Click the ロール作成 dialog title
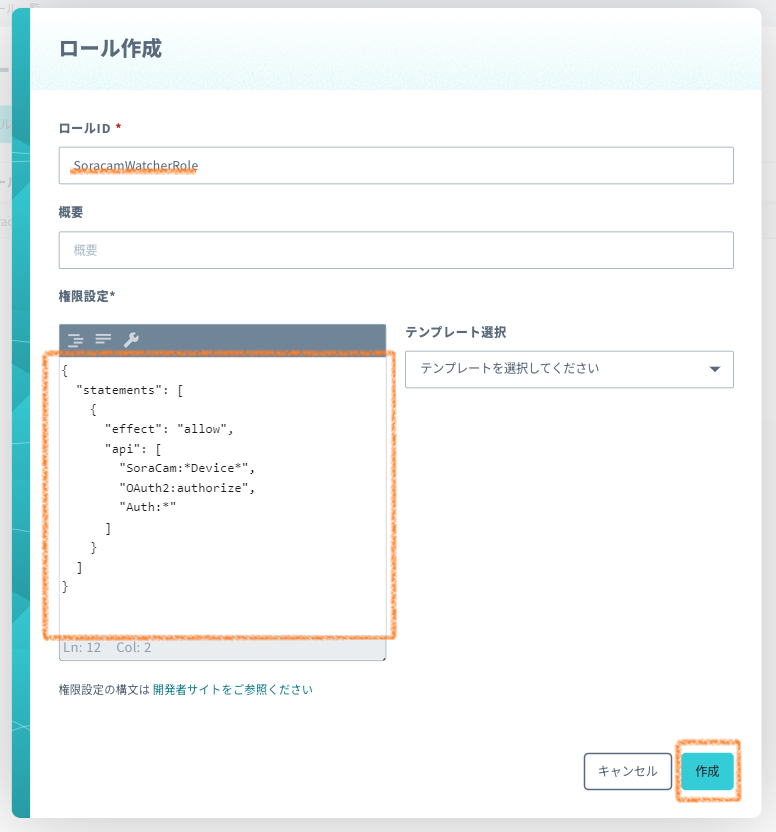The height and width of the screenshot is (832, 776). 110,48
